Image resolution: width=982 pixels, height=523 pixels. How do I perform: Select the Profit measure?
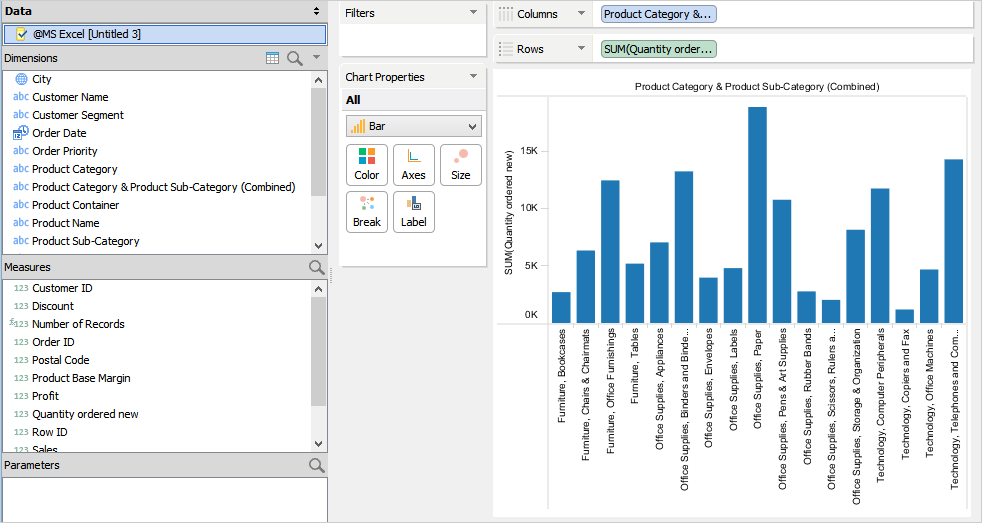coord(46,396)
